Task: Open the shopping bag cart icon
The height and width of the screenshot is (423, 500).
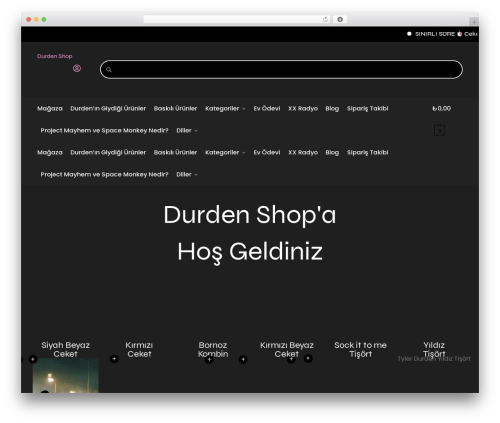Action: [439, 130]
